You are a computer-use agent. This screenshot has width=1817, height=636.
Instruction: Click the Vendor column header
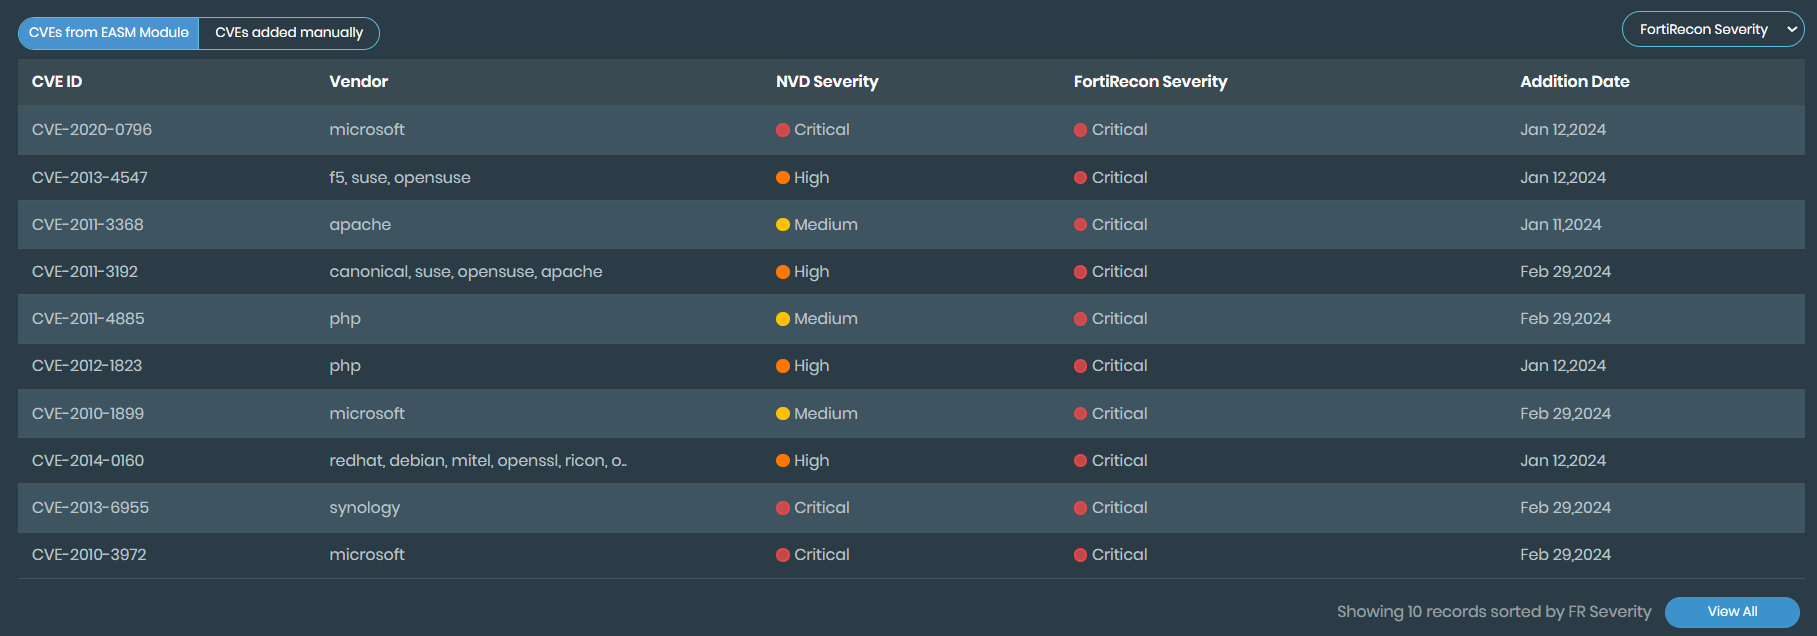tap(359, 82)
